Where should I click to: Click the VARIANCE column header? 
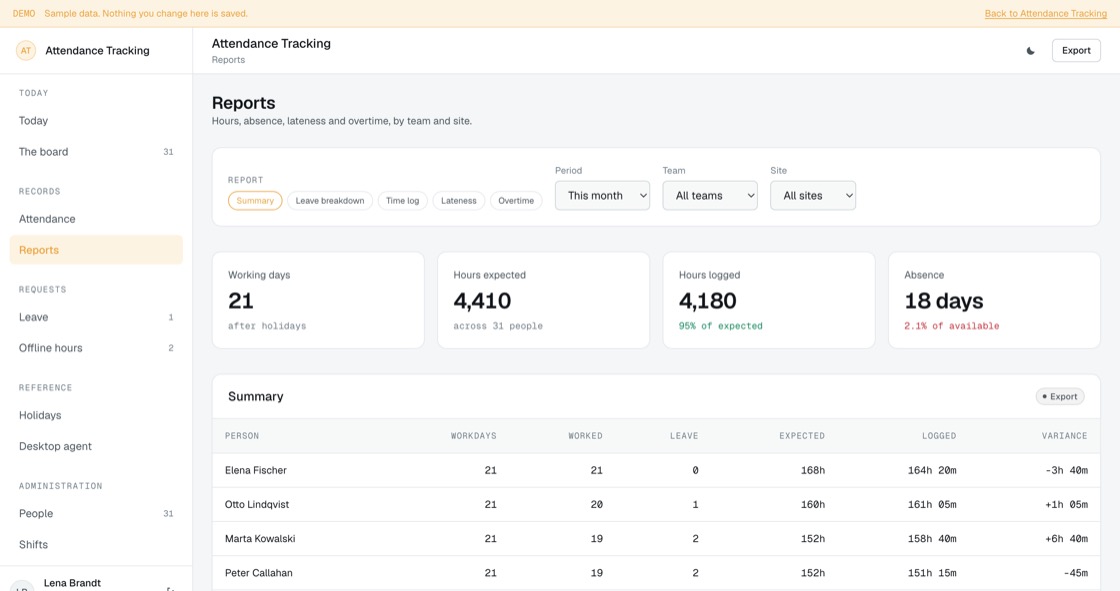(1064, 436)
